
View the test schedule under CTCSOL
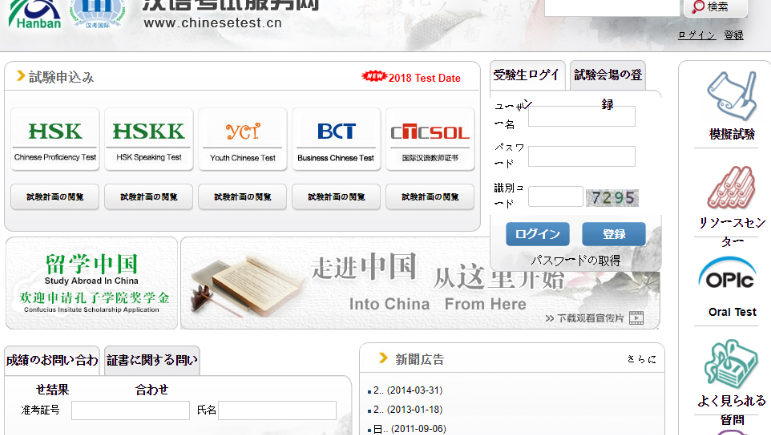point(430,197)
